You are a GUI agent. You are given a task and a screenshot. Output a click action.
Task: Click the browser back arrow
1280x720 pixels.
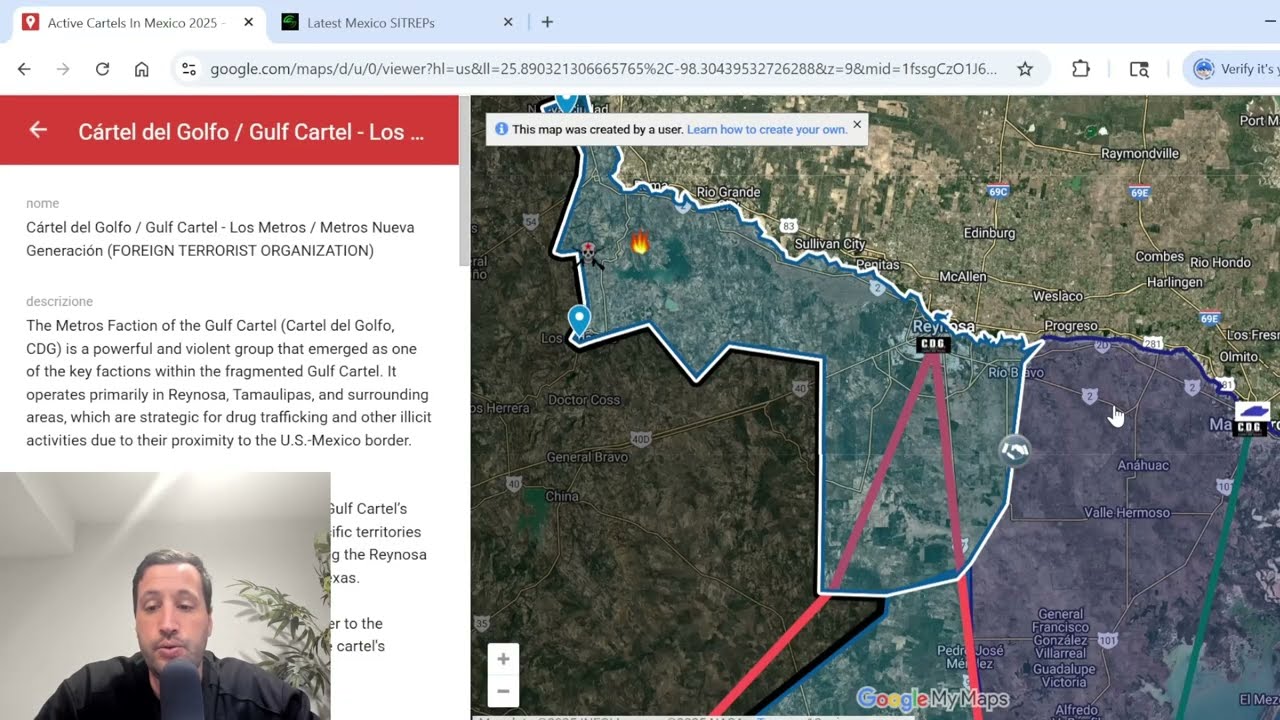coord(24,69)
